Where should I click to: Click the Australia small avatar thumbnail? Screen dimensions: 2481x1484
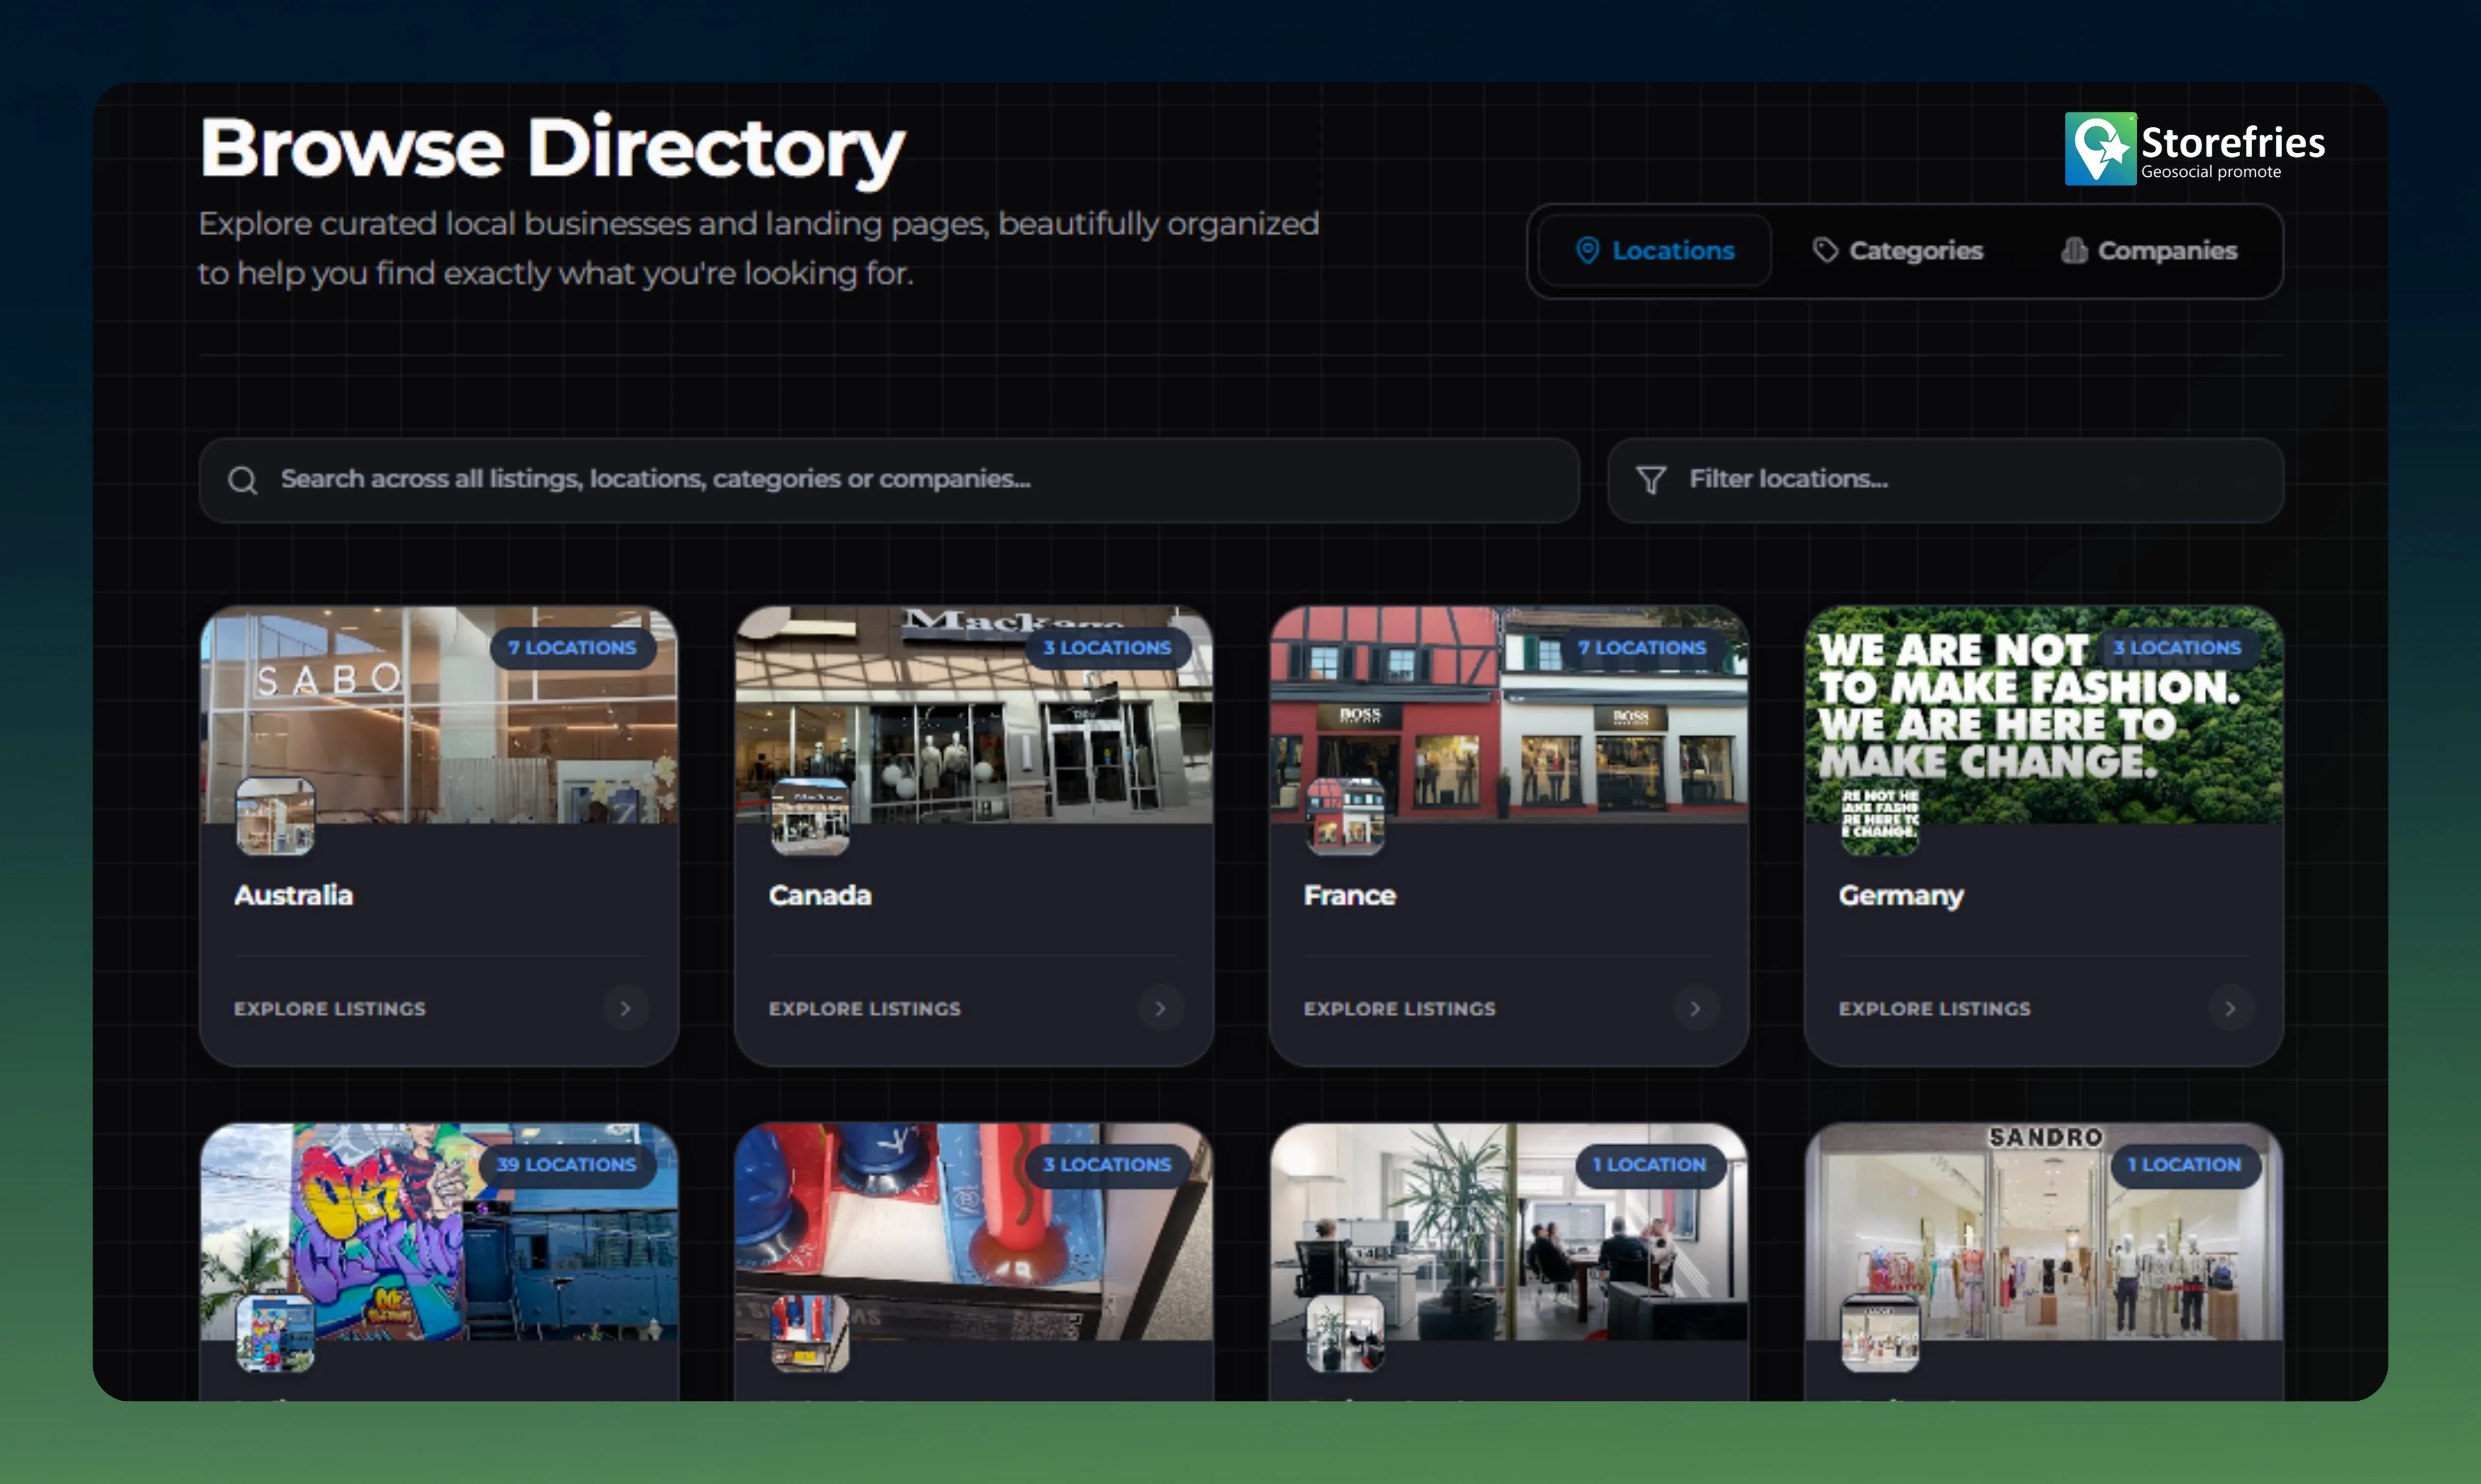coord(275,816)
